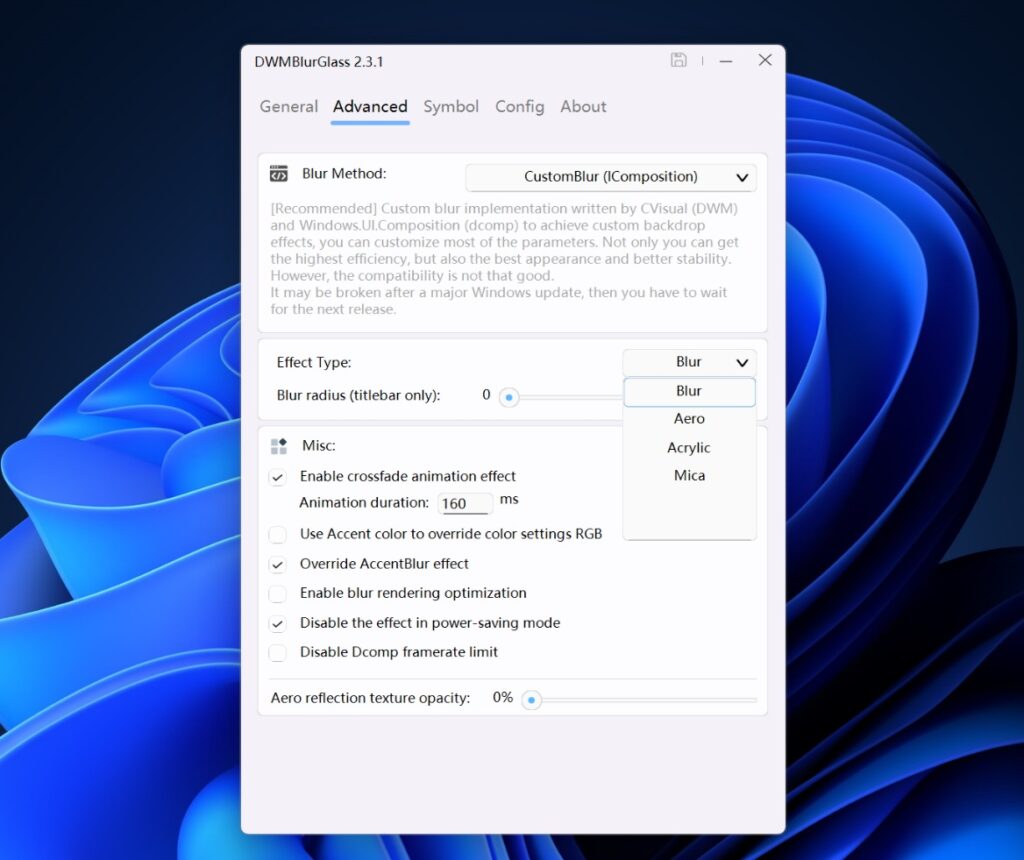Uncheck Enable crossfade animation effect
Viewport: 1024px width, 860px height.
pyautogui.click(x=278, y=476)
